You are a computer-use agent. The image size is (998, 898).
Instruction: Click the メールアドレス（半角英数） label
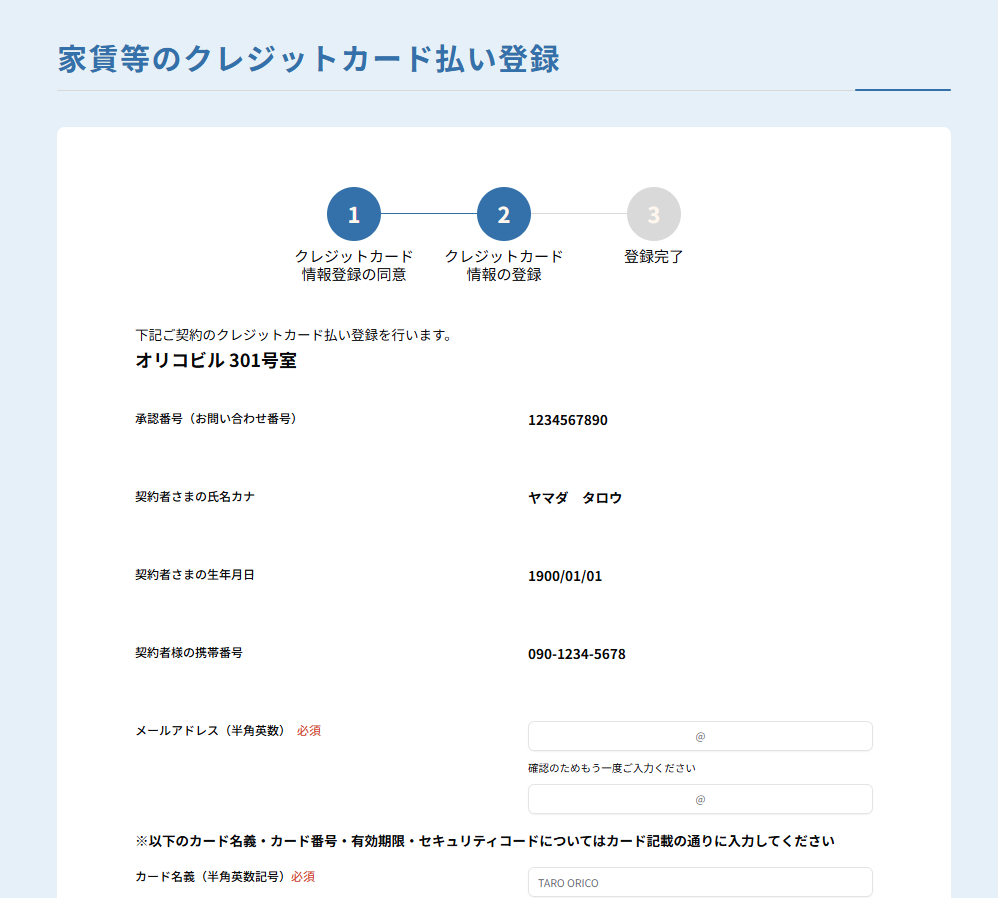[211, 731]
